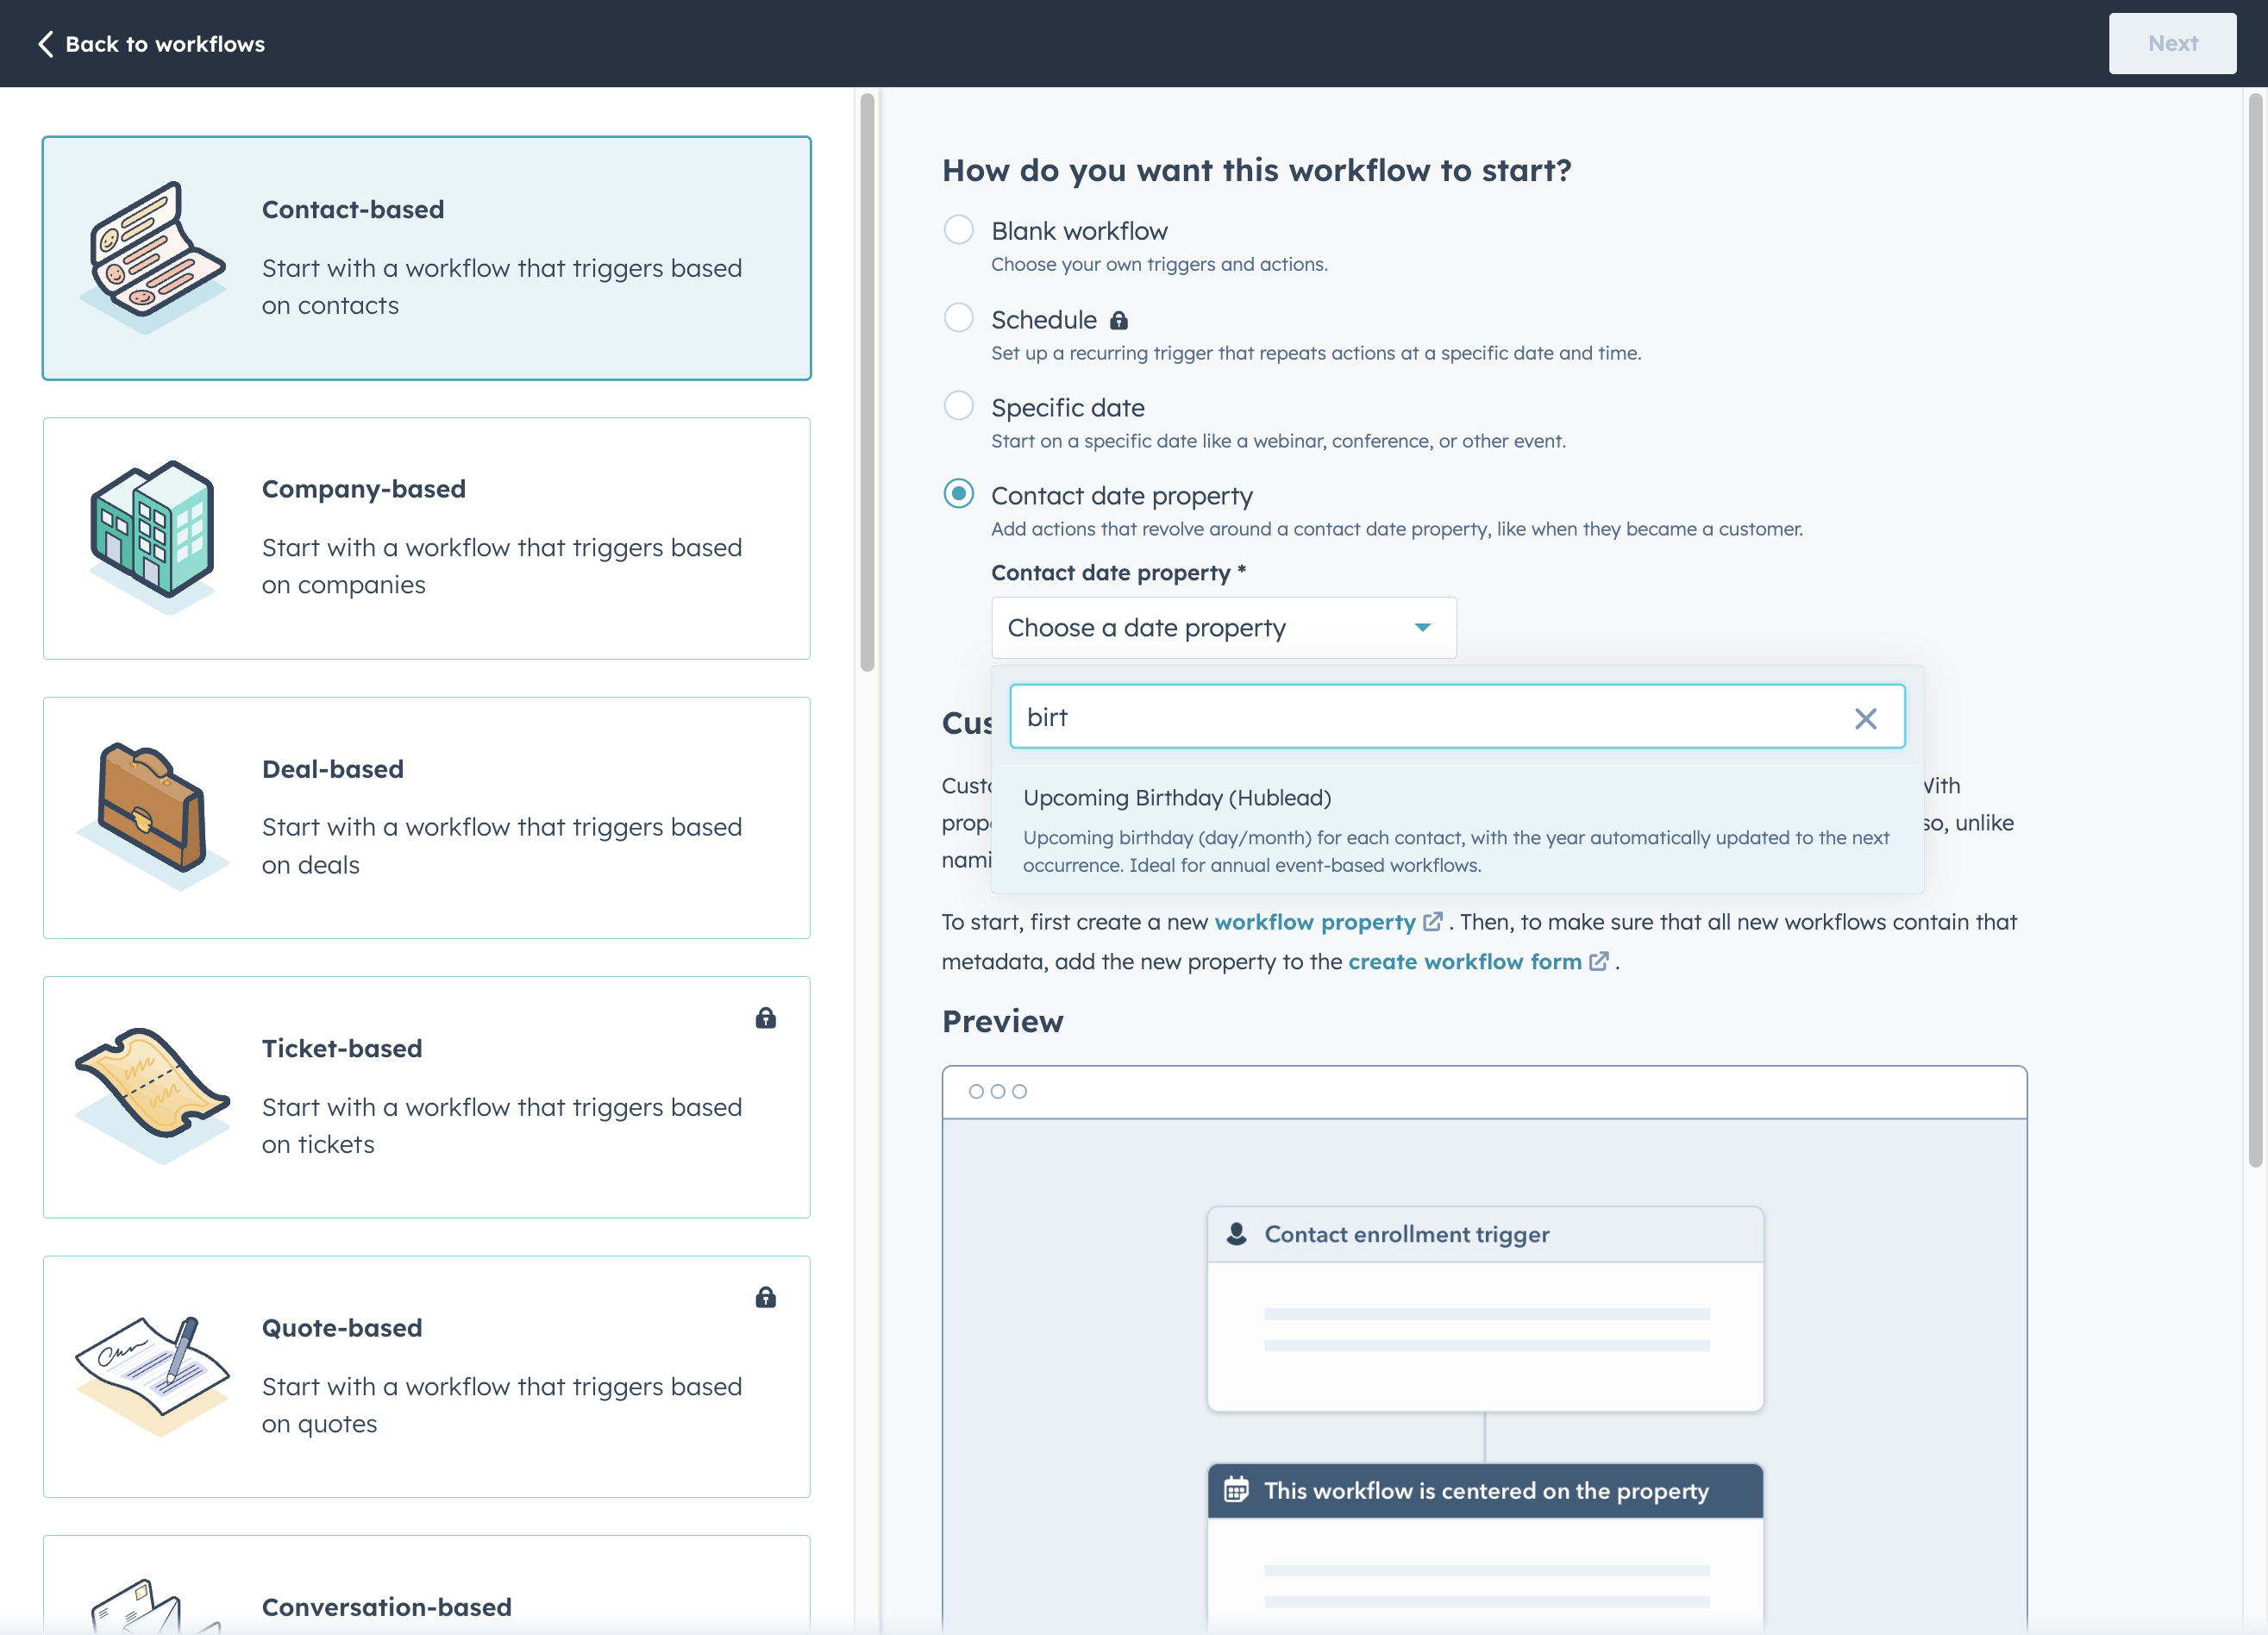Select the Contact date property radio button
Image resolution: width=2268 pixels, height=1635 pixels.
coord(958,494)
